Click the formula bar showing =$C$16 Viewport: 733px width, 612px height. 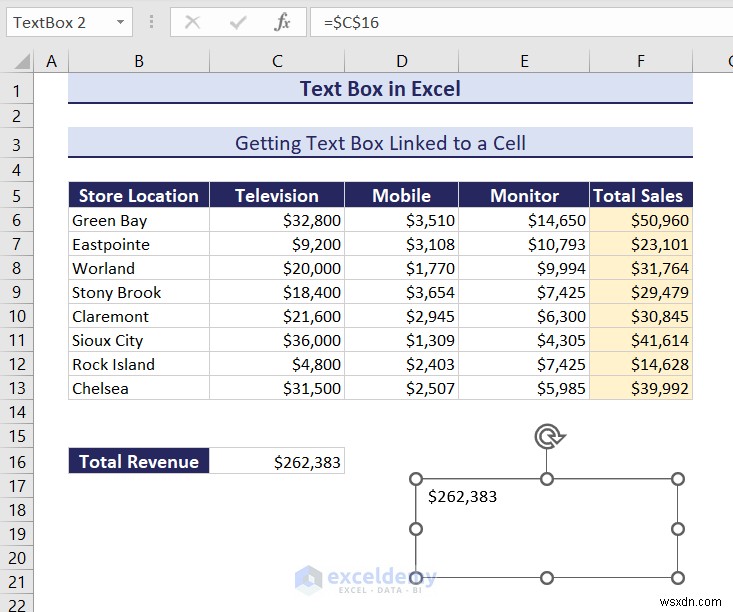[x=522, y=22]
